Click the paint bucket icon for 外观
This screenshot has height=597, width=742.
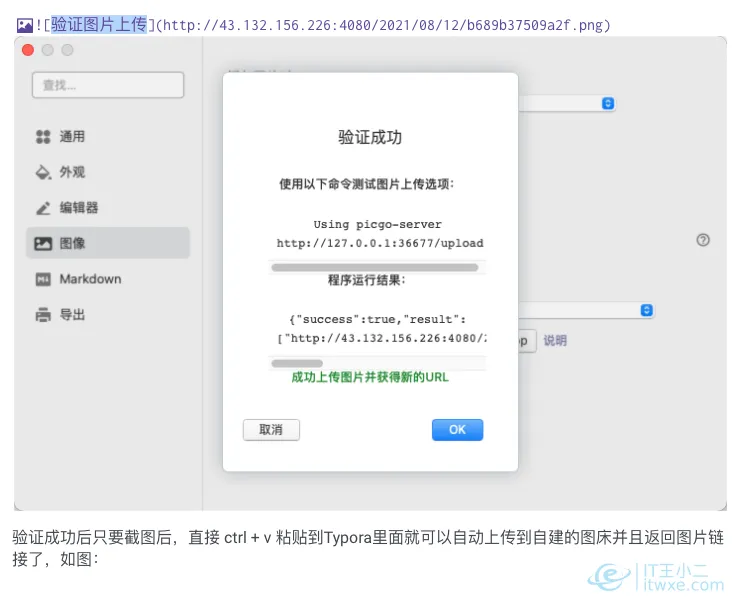pos(43,172)
